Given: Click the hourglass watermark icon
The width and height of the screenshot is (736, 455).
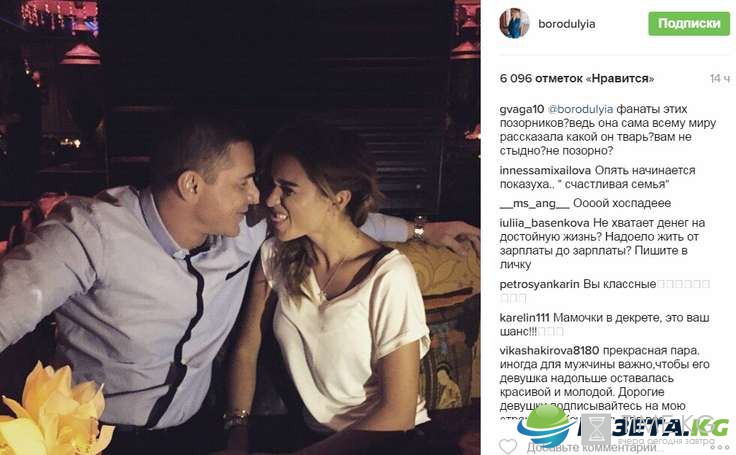Looking at the screenshot, I should click(596, 429).
